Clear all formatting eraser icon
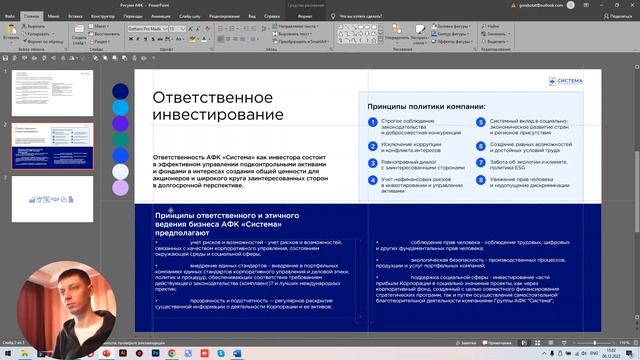This screenshot has width=640, height=360. (x=208, y=29)
